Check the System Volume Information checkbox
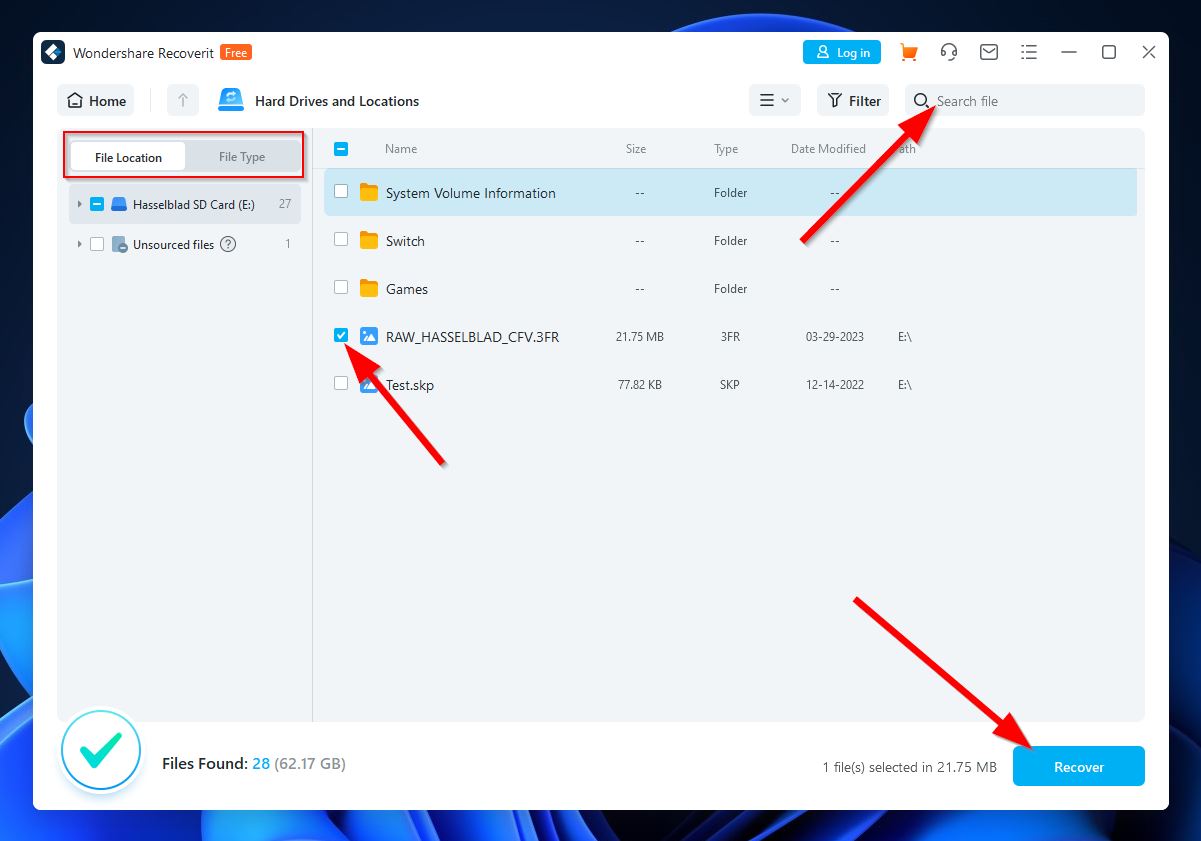Screen dimensions: 1201x841 click(x=341, y=191)
